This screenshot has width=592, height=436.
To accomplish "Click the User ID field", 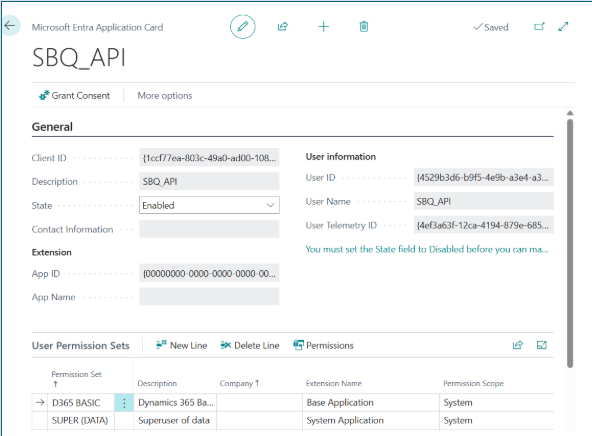I will (484, 177).
